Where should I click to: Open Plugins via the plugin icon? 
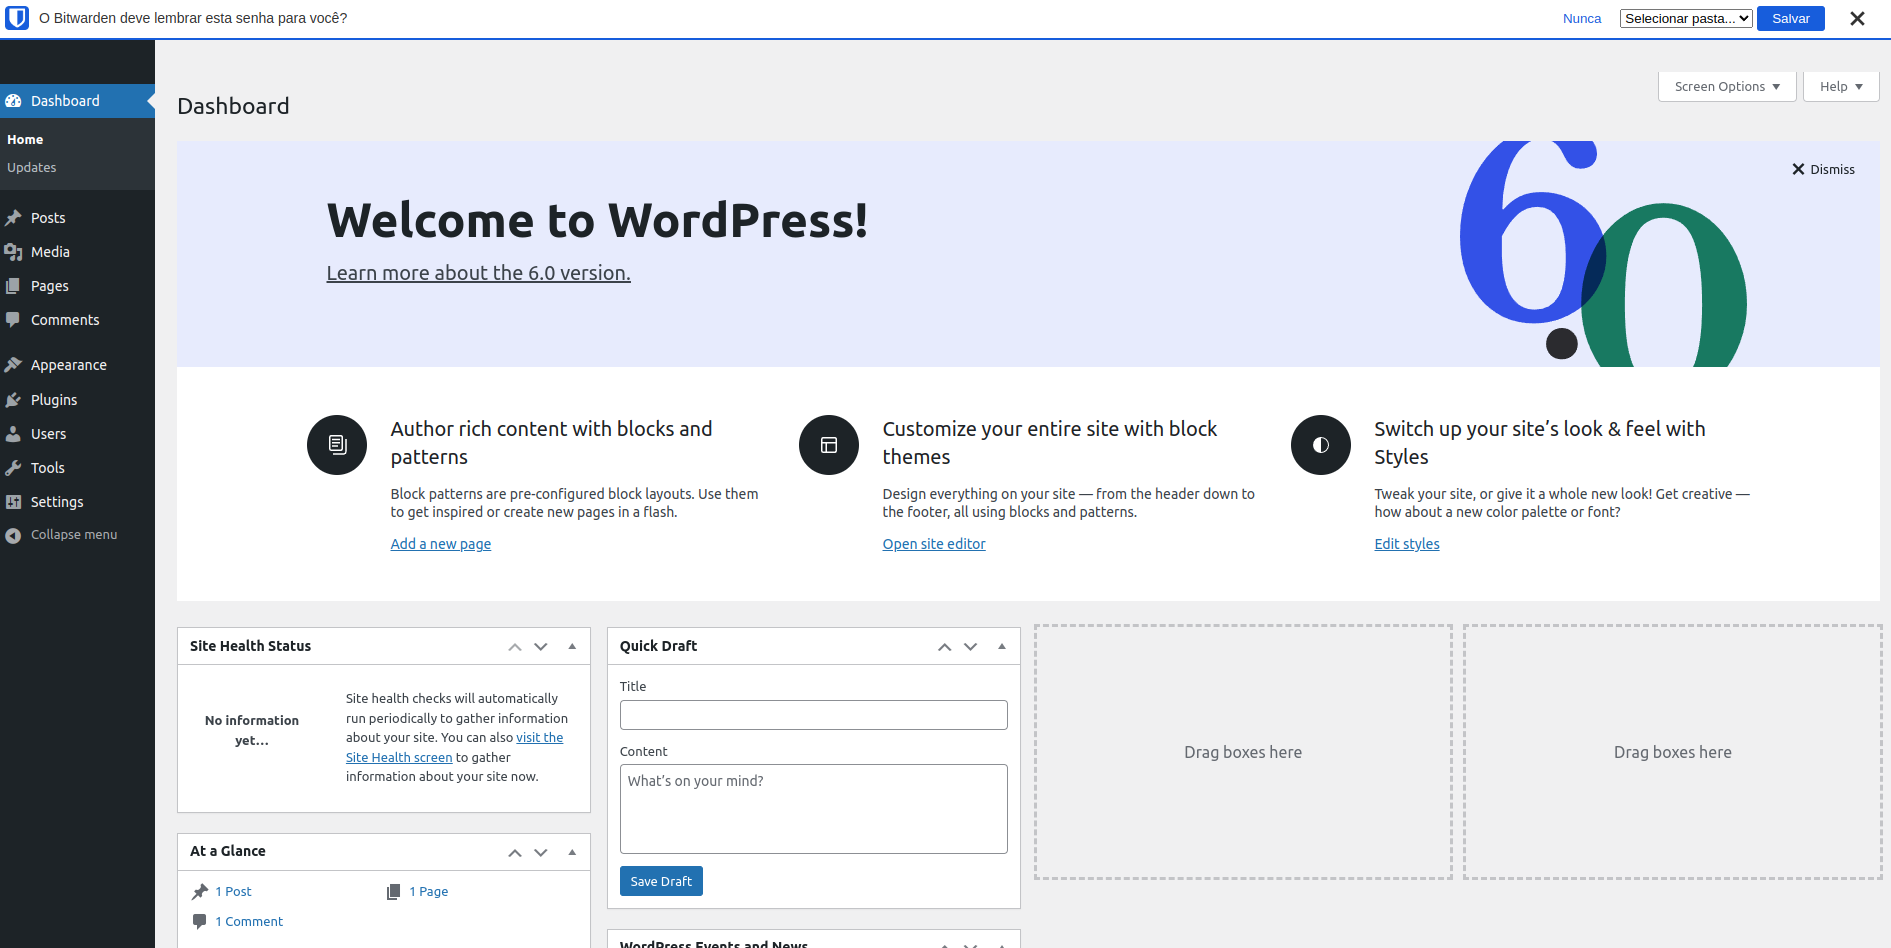[15, 399]
